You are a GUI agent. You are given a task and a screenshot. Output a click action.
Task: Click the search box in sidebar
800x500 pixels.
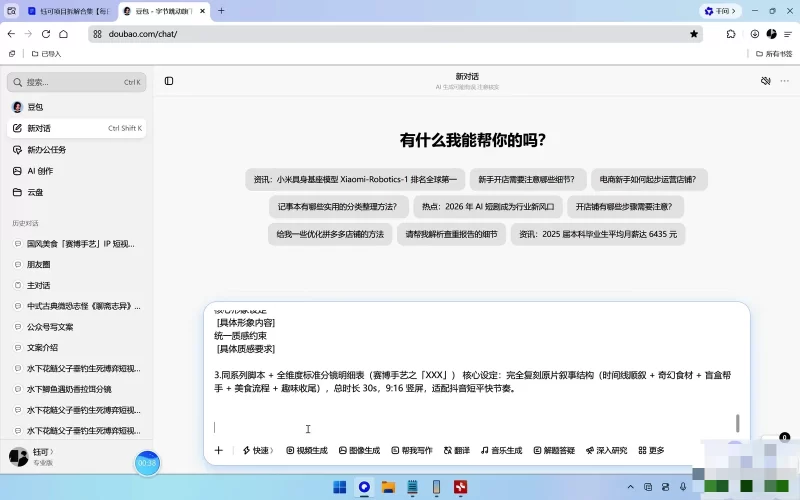(77, 82)
